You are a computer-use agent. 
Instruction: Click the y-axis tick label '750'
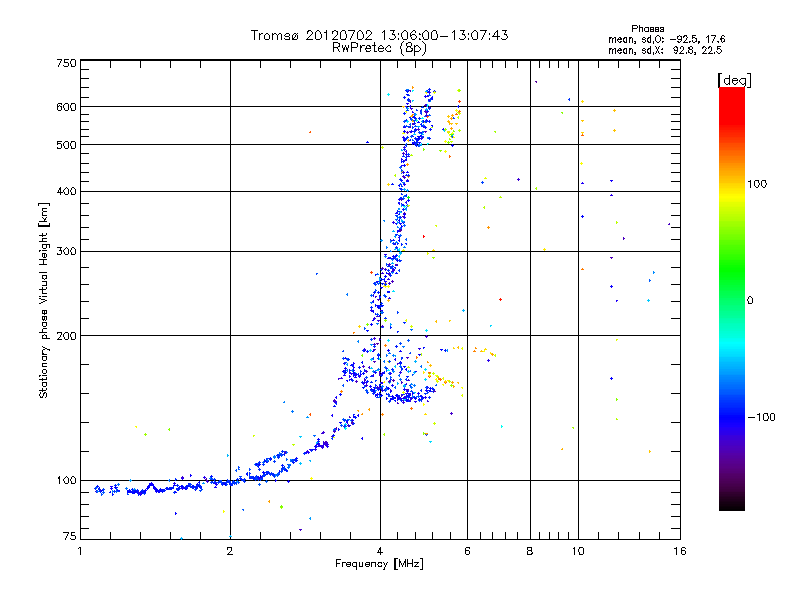66,63
